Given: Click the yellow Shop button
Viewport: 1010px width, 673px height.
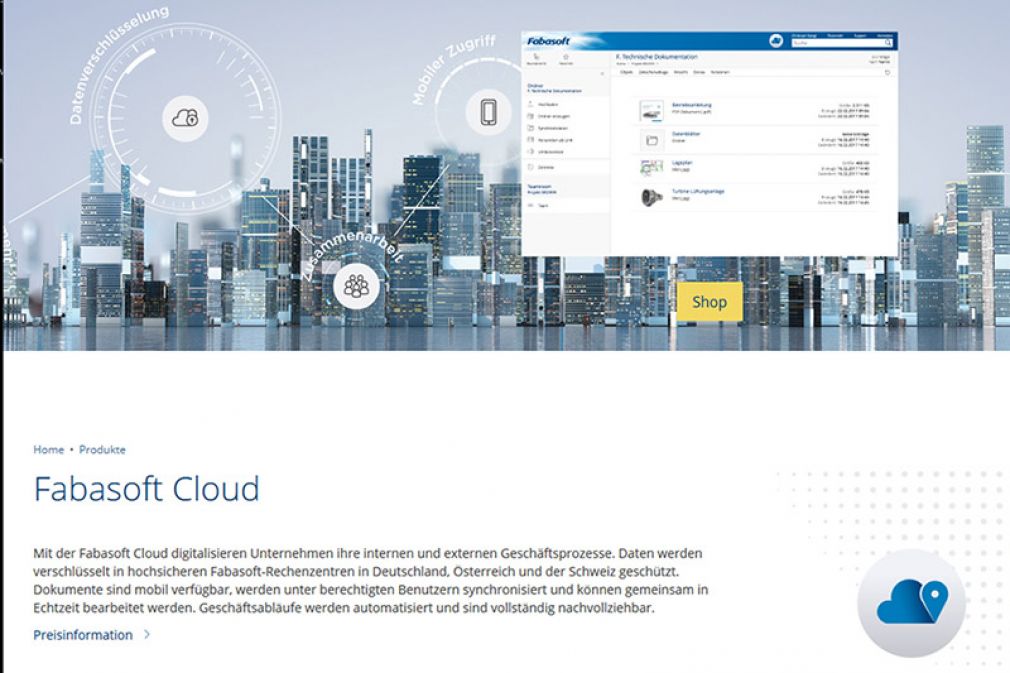Looking at the screenshot, I should tap(709, 302).
